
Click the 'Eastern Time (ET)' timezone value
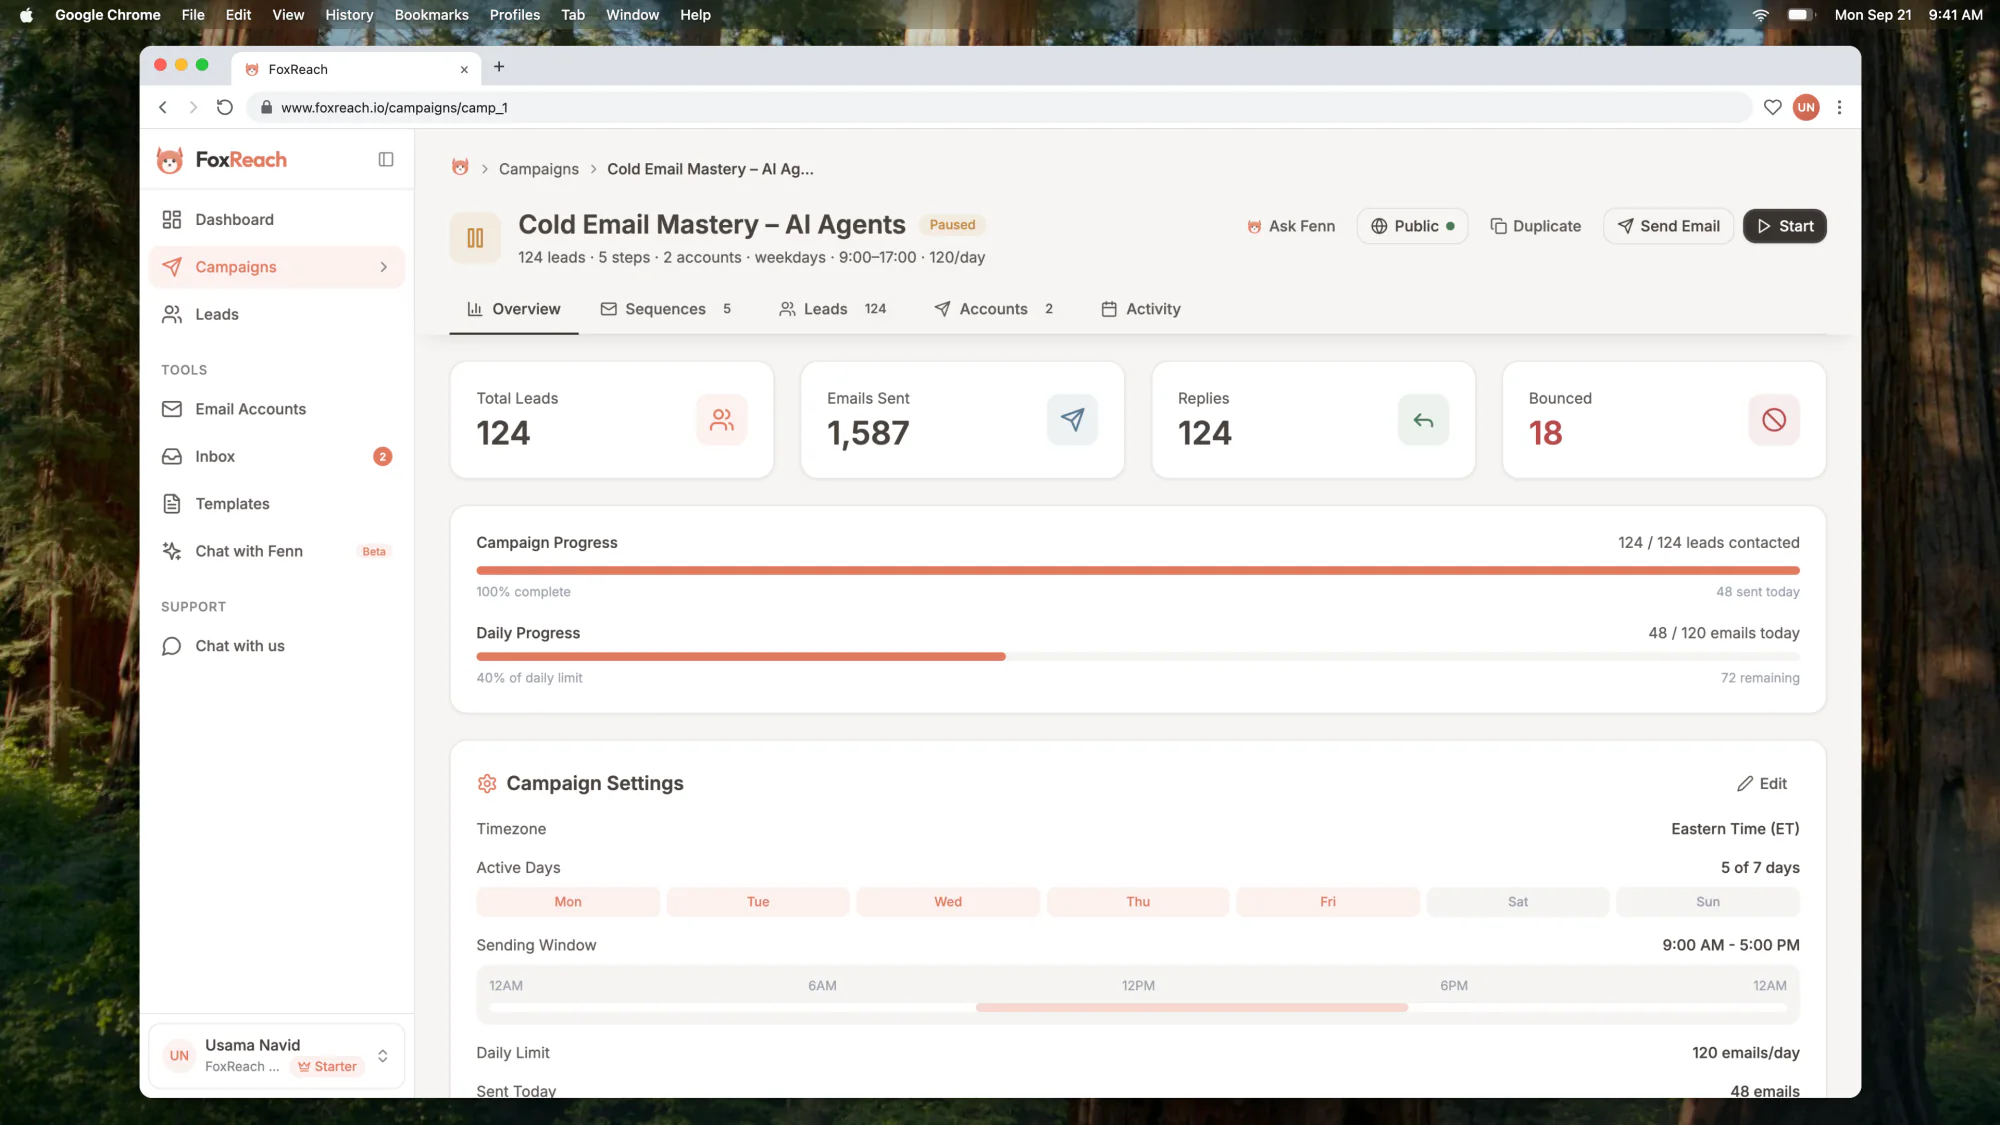coord(1735,829)
